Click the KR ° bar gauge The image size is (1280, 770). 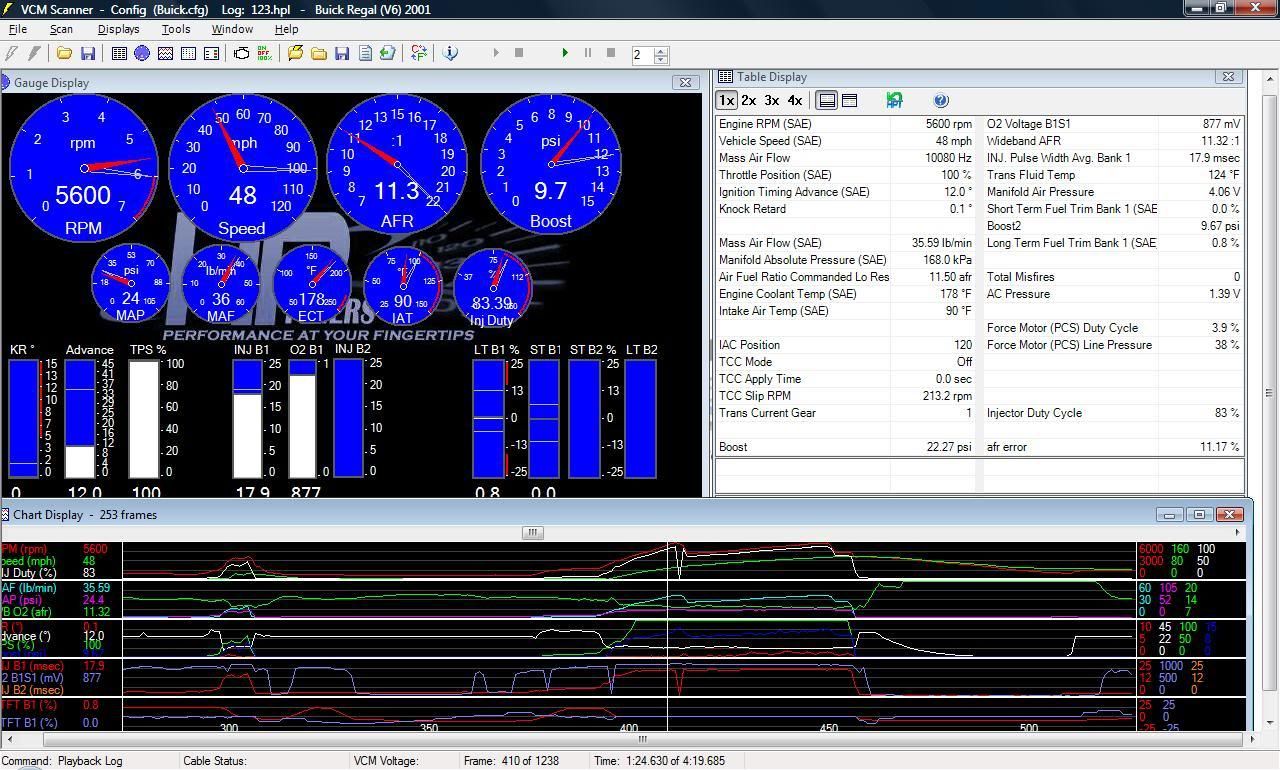point(26,419)
